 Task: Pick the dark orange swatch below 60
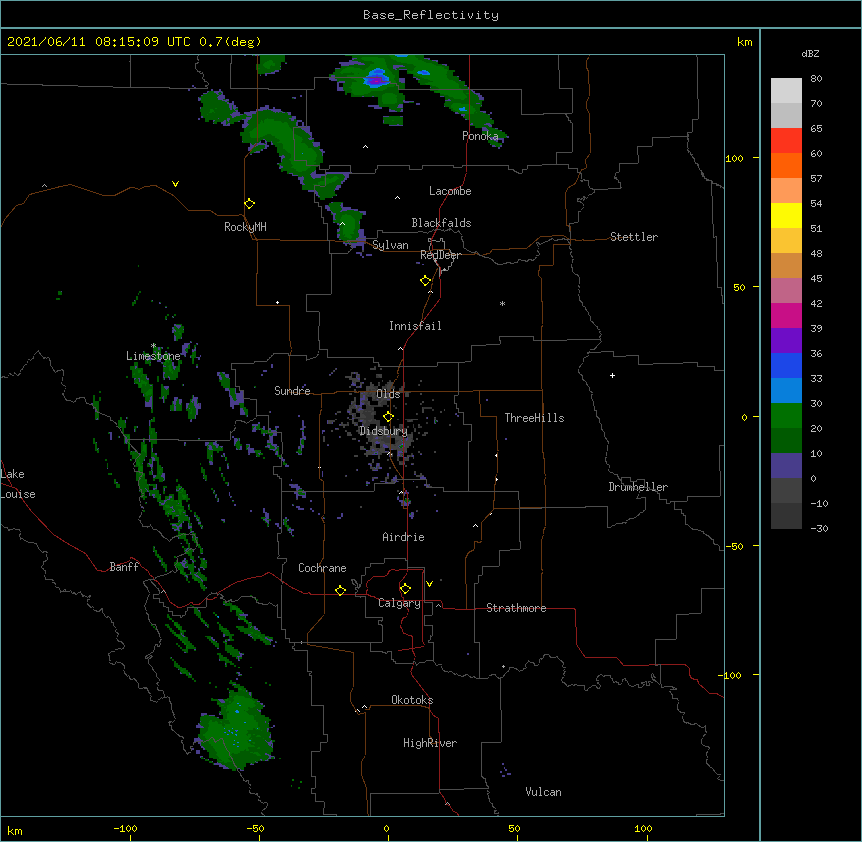point(786,165)
